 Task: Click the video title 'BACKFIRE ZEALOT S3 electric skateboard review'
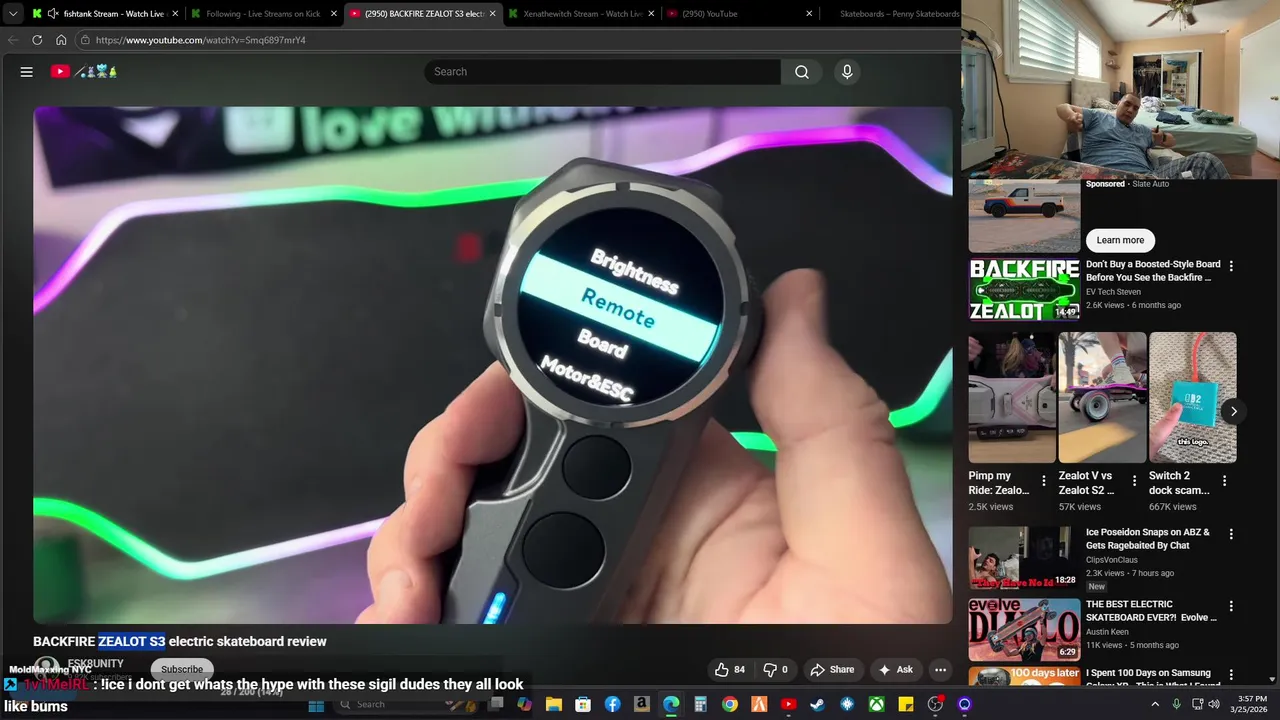[x=180, y=642]
